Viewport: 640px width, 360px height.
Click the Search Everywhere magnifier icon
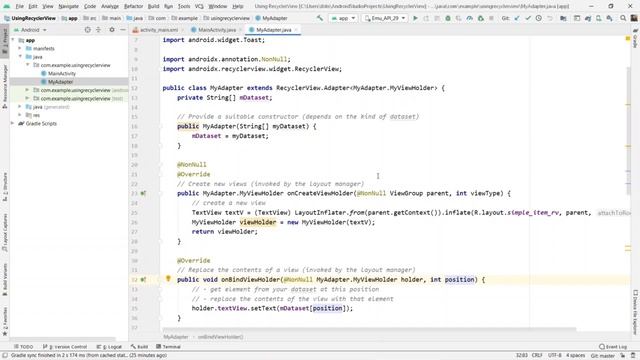[623, 18]
